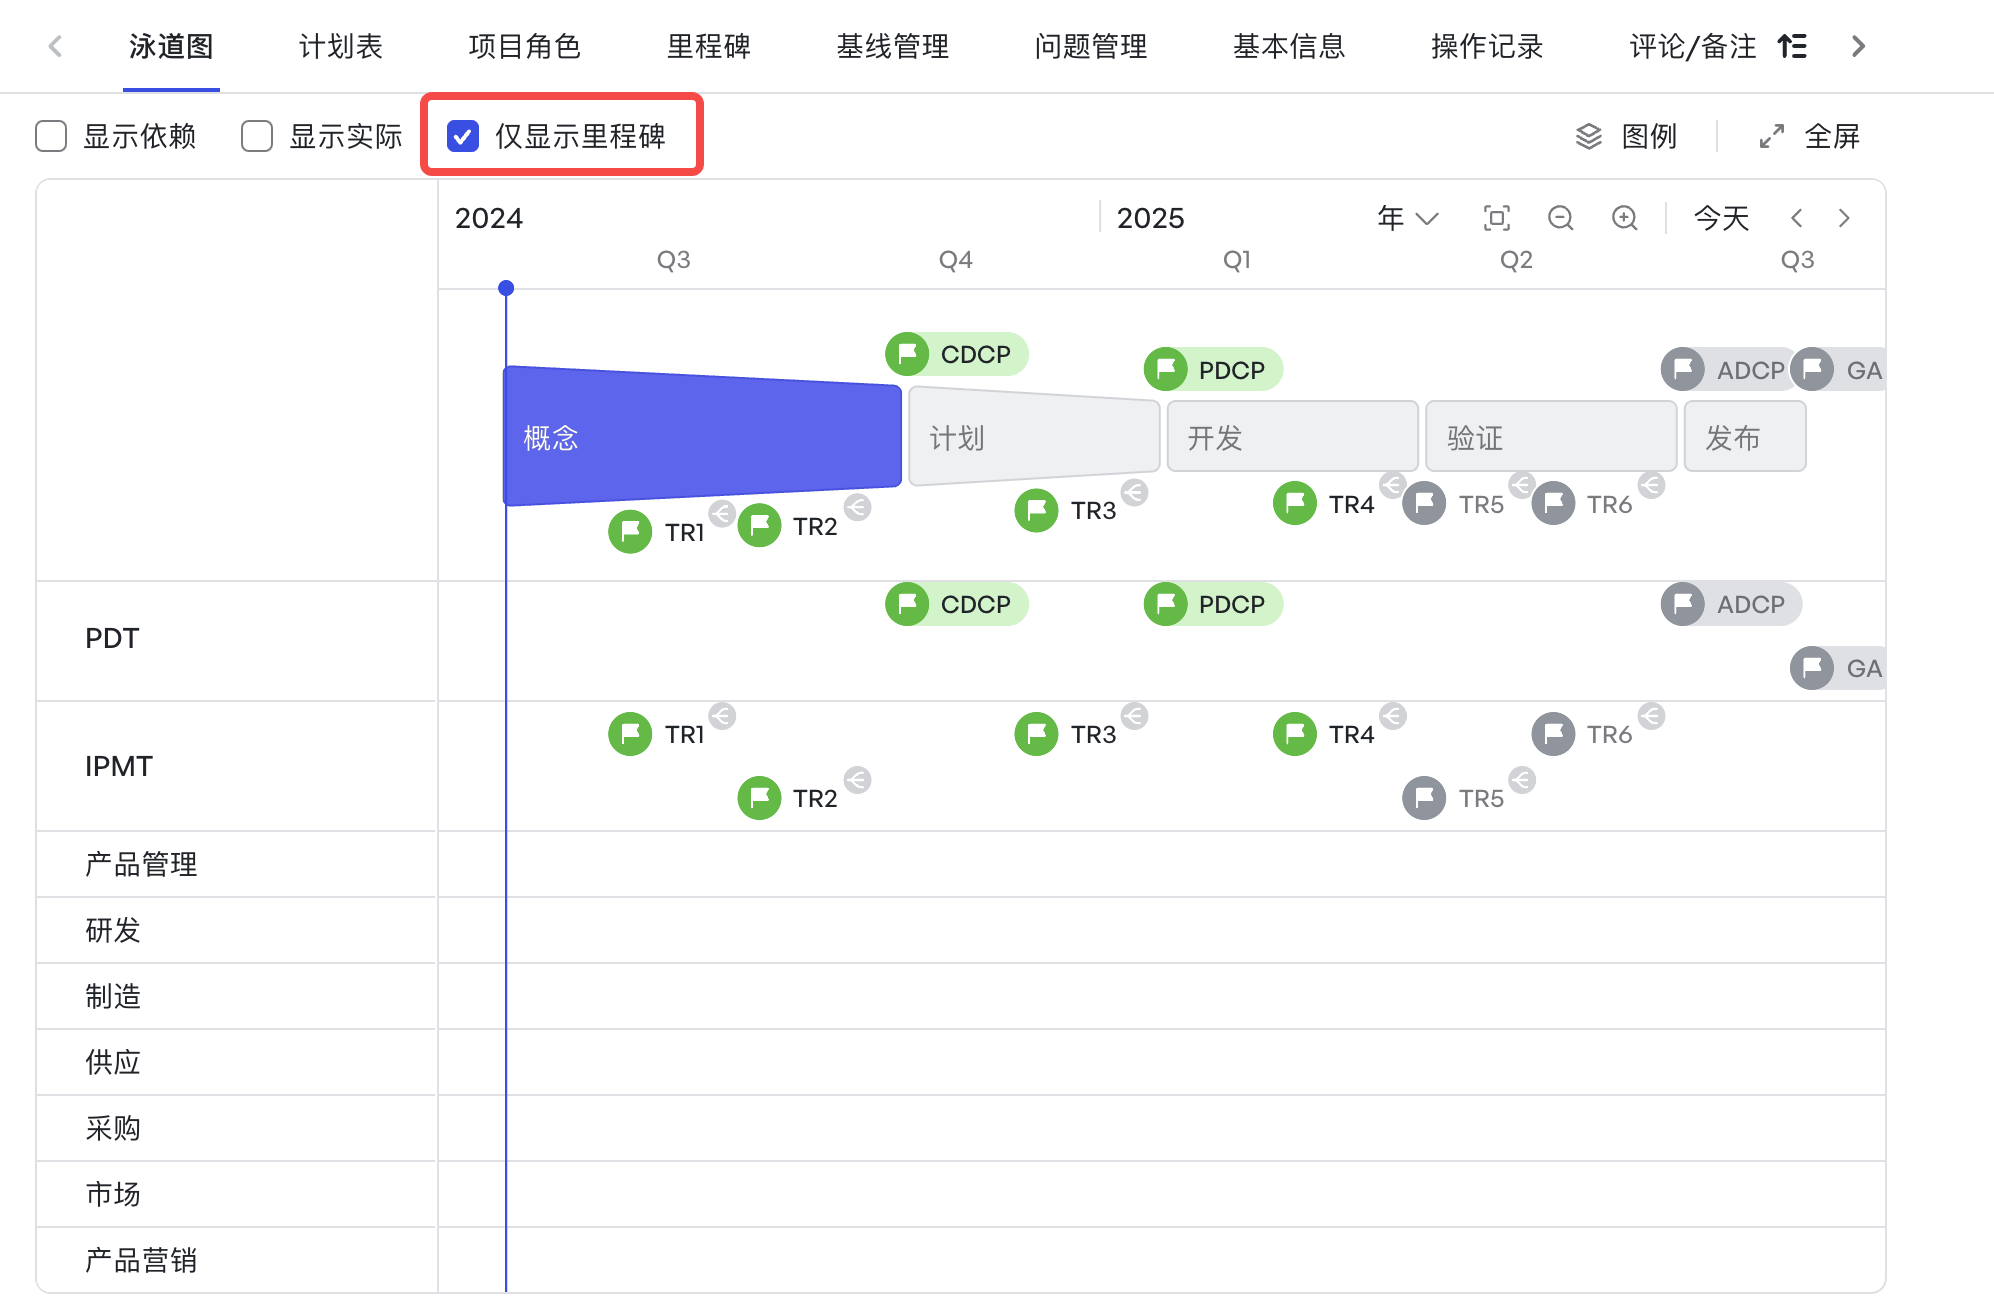
Task: Click the TR1 flag in top lane
Action: [x=630, y=531]
